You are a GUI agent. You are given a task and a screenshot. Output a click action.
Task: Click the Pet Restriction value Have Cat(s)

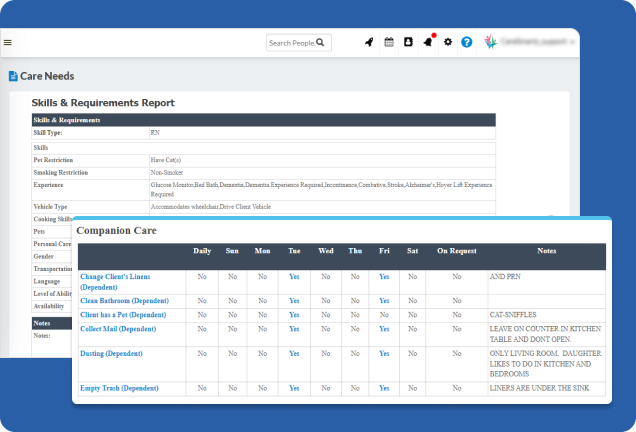166,160
